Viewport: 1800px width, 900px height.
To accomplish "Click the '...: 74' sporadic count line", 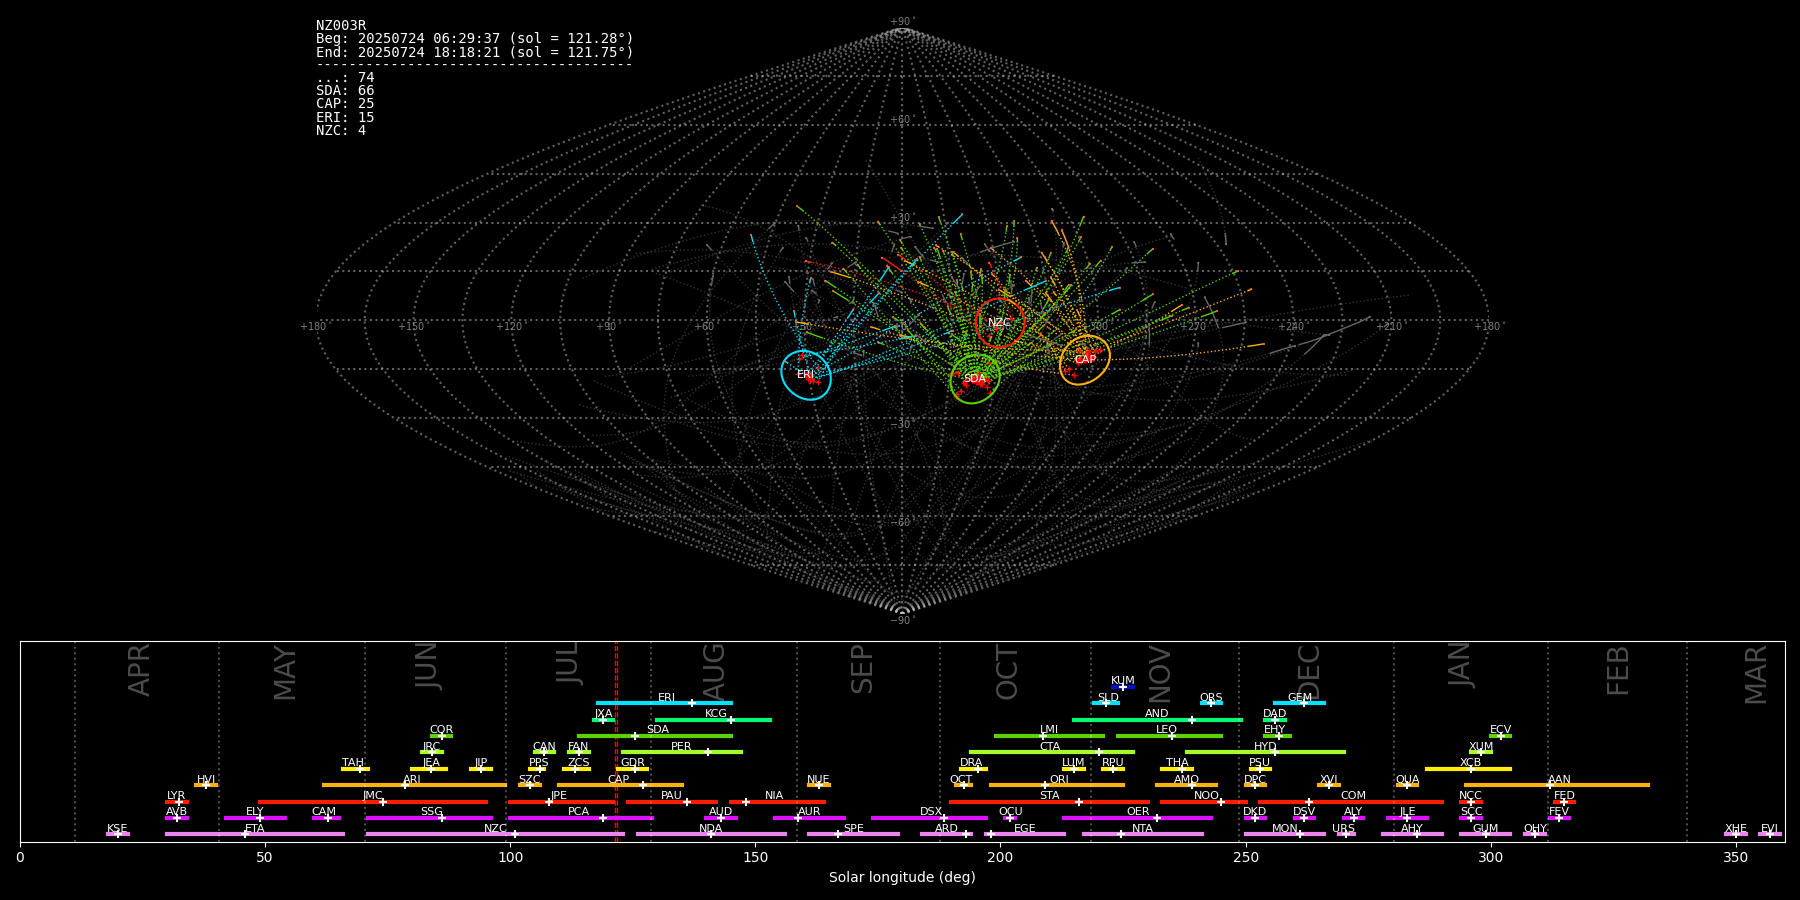I will click(x=345, y=78).
